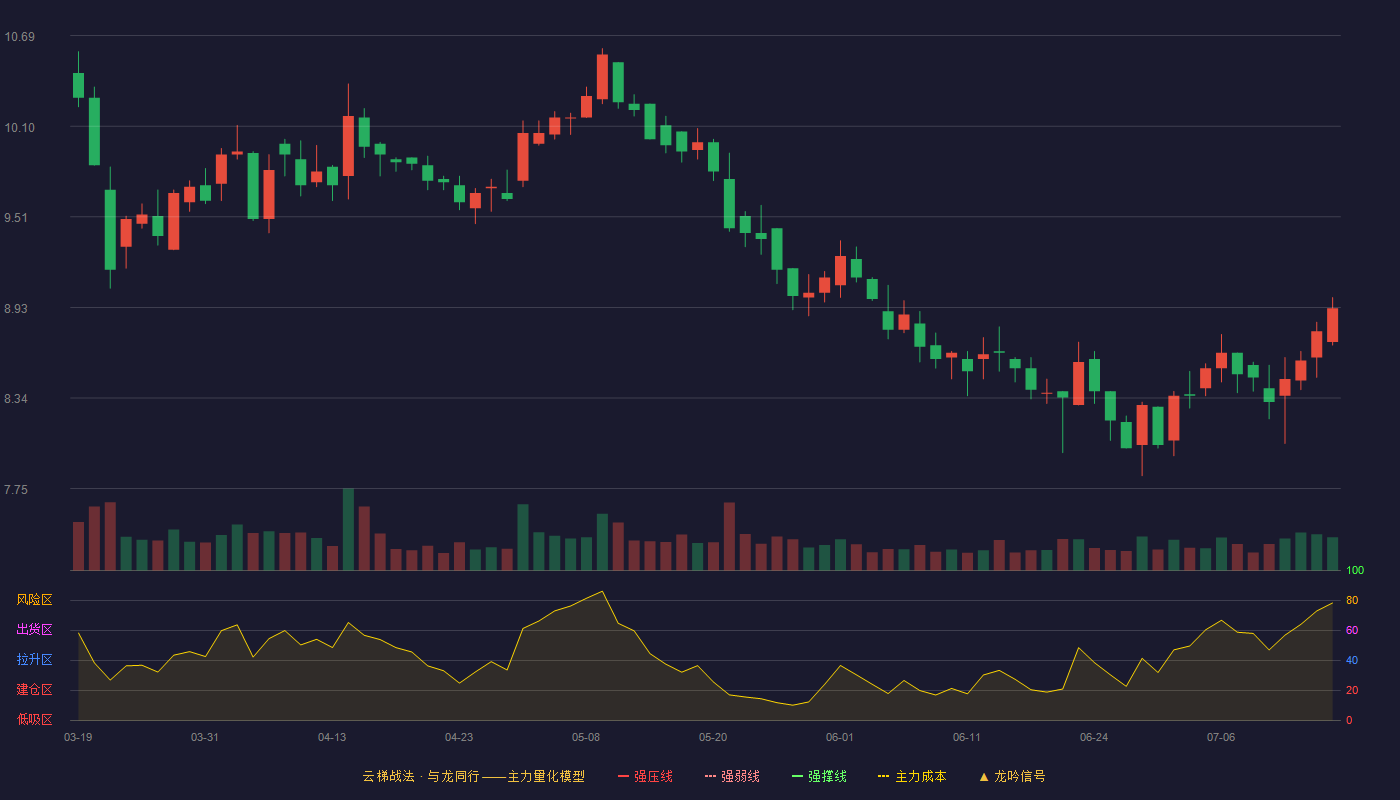The height and width of the screenshot is (800, 1400).
Task: Click the green 100 indicator scale label
Action: pyautogui.click(x=1355, y=571)
